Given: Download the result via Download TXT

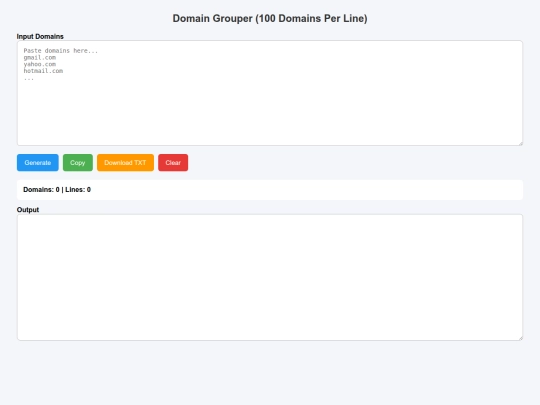Looking at the screenshot, I should [x=125, y=163].
